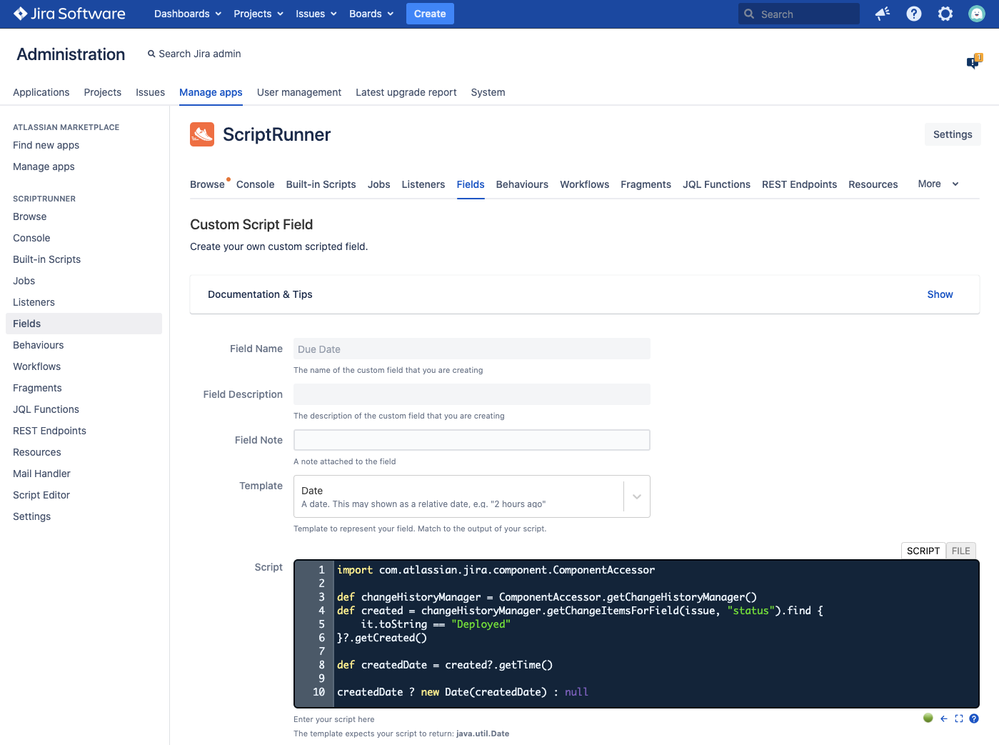Image resolution: width=999 pixels, height=745 pixels.
Task: Open REST Endpoints in sidebar
Action: [49, 431]
